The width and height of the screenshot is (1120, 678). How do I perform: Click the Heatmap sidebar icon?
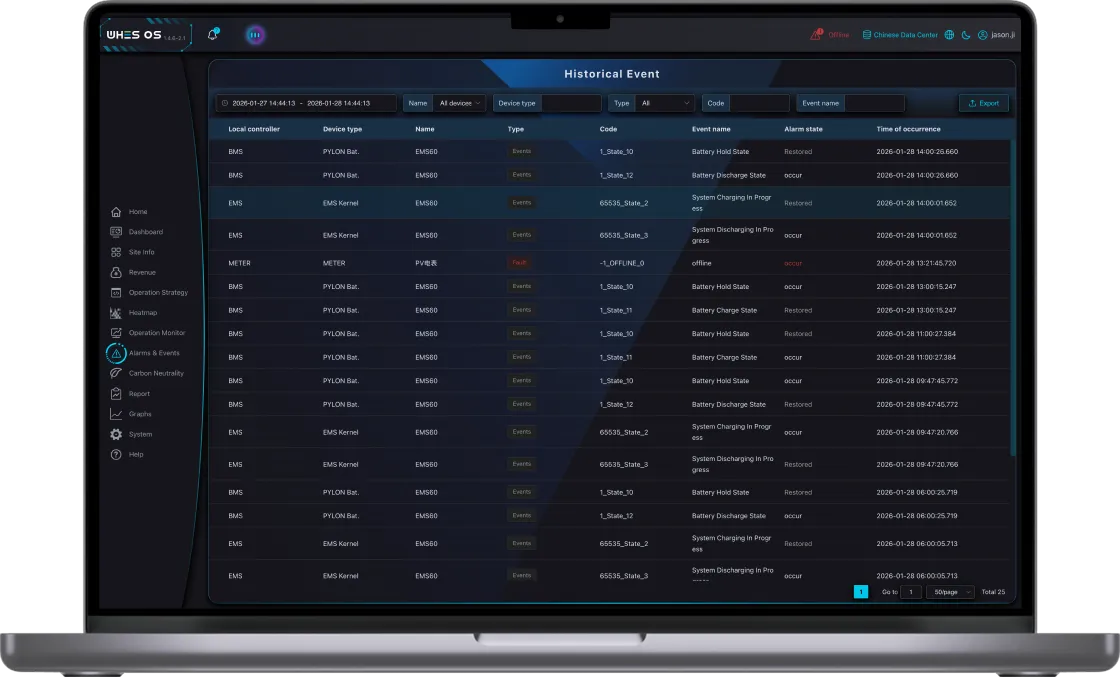(x=116, y=313)
